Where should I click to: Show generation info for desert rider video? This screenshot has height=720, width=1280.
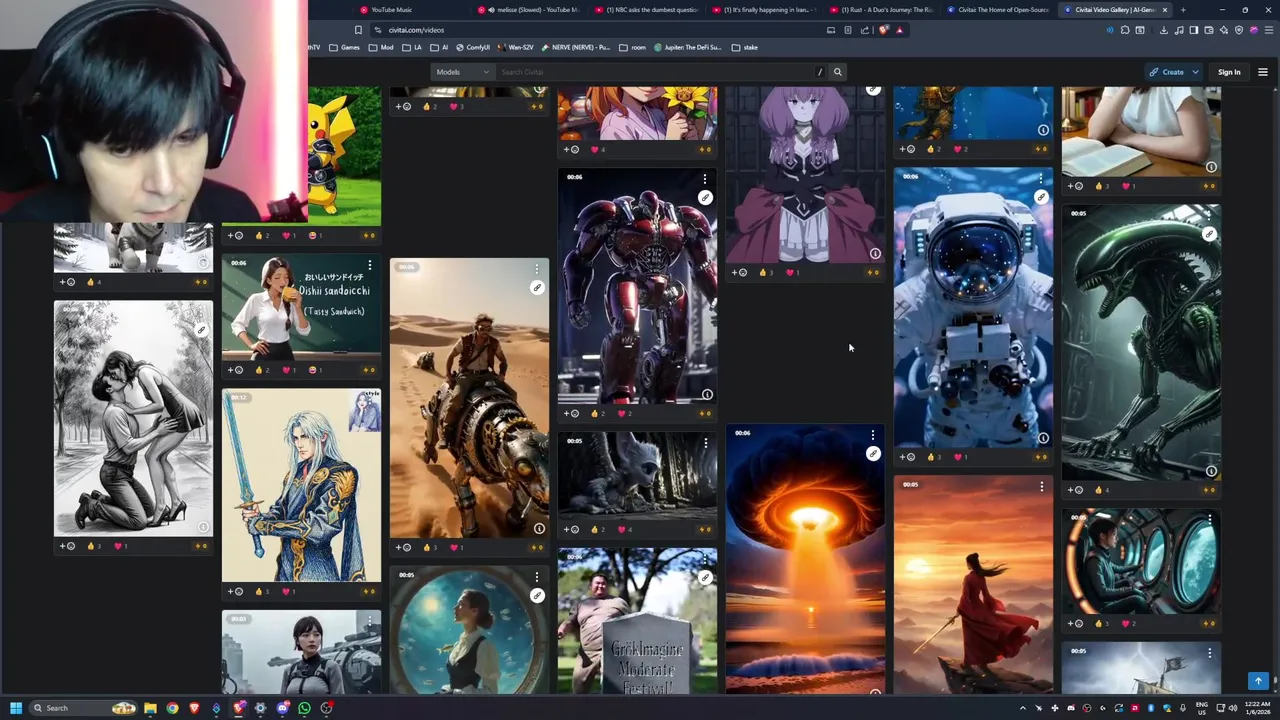click(539, 528)
